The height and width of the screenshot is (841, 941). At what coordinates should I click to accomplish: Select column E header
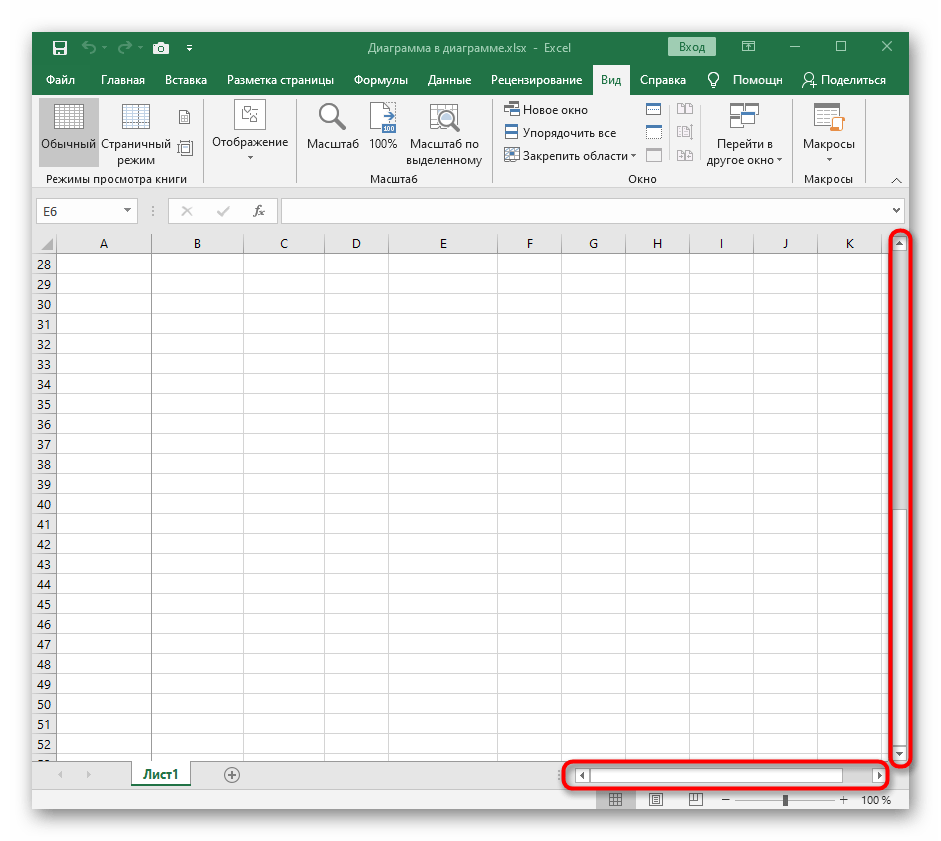(x=443, y=243)
